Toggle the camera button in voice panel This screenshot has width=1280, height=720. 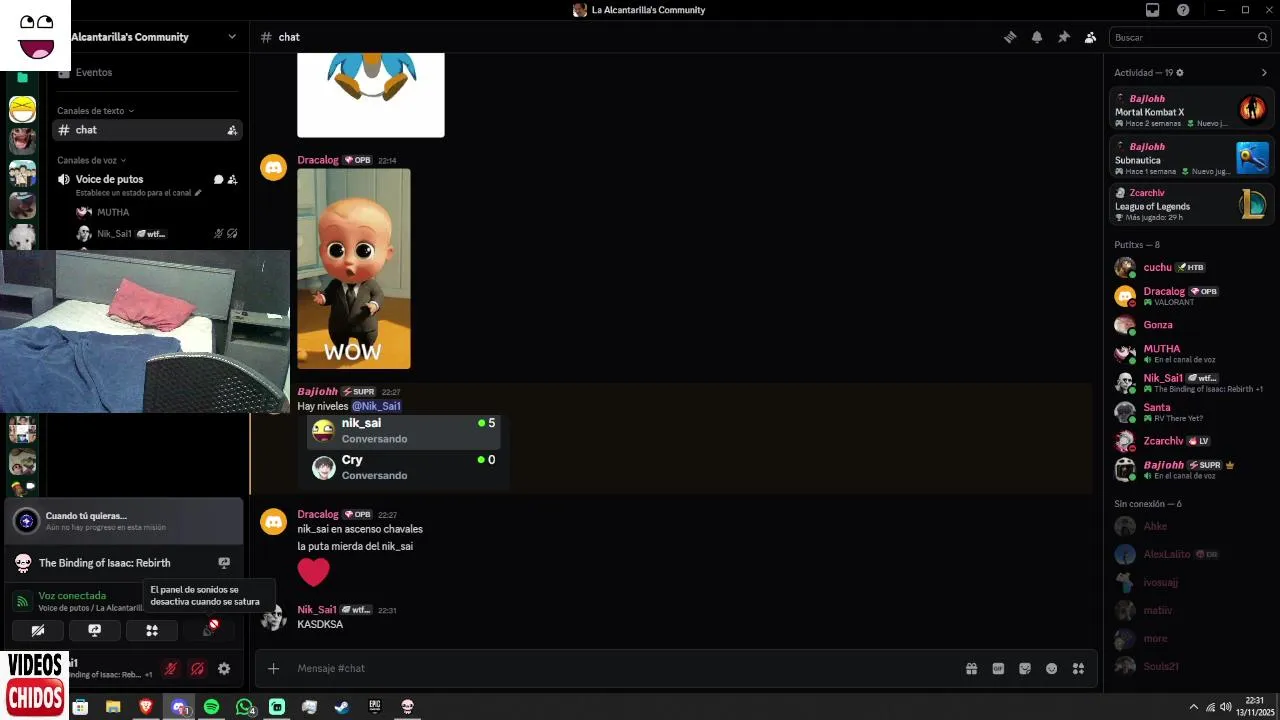(x=38, y=630)
